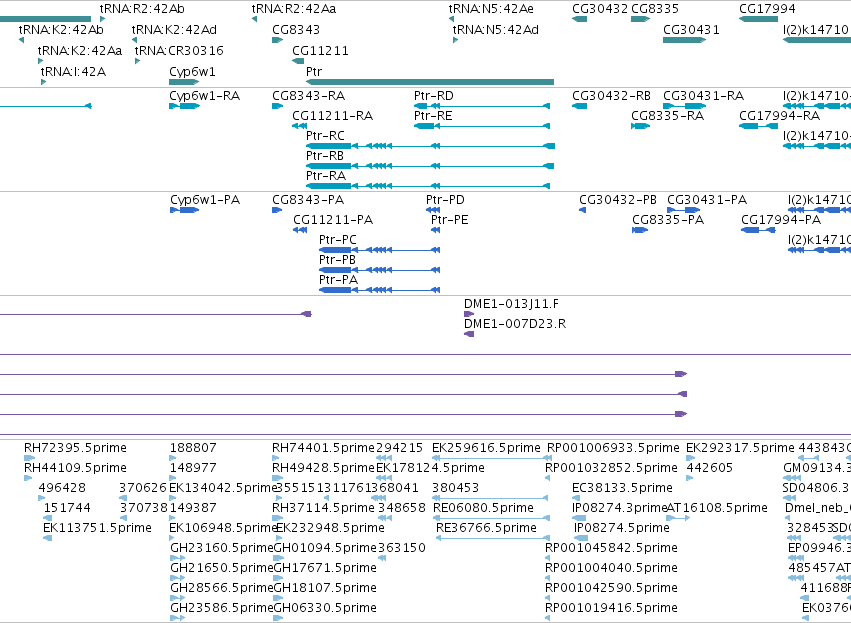Image resolution: width=851 pixels, height=623 pixels.
Task: Click the Cyp6w1-RA transcript glyph
Action: coord(185,106)
